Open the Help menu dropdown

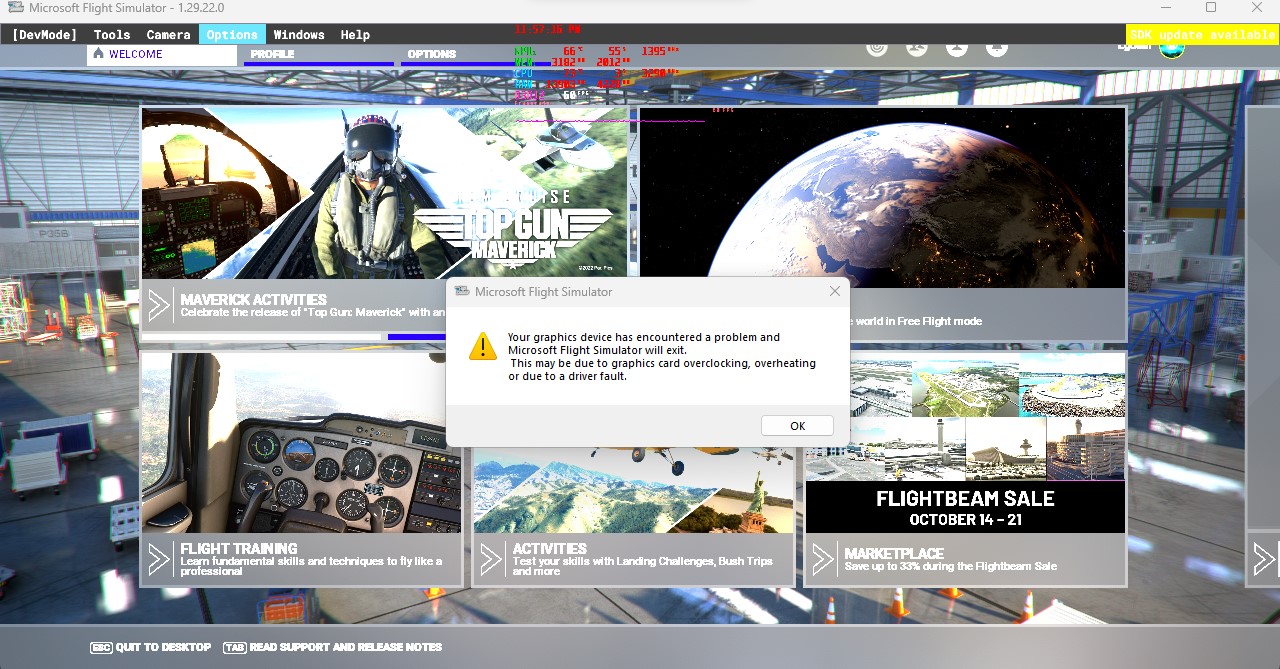click(355, 34)
